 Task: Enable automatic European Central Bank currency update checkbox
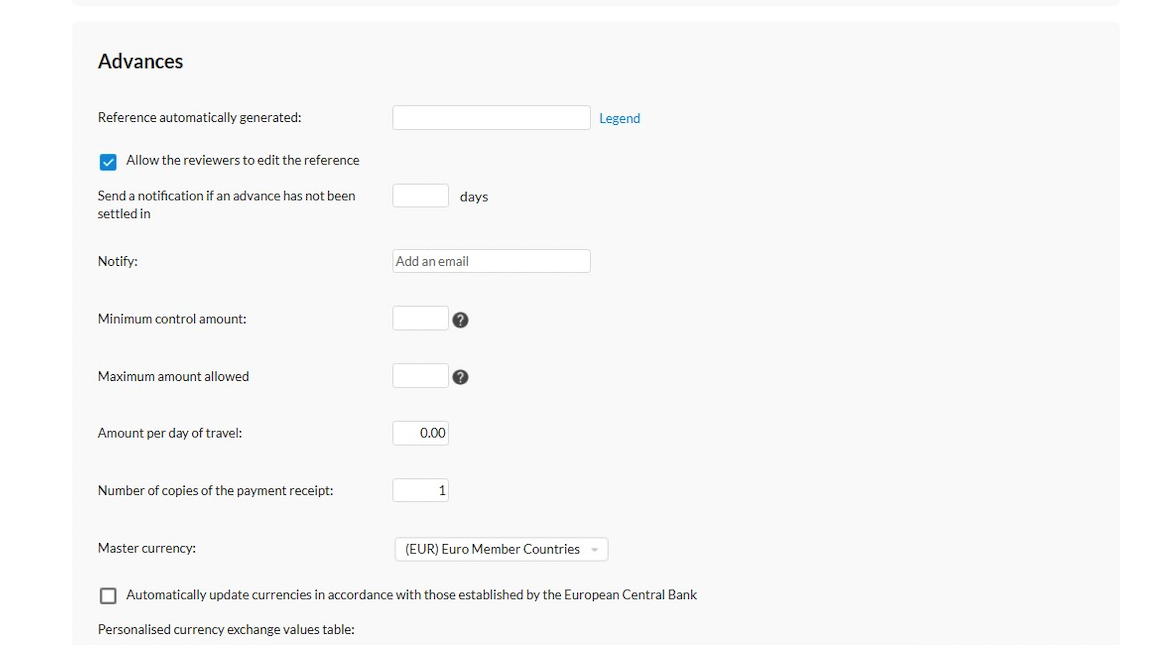(108, 596)
